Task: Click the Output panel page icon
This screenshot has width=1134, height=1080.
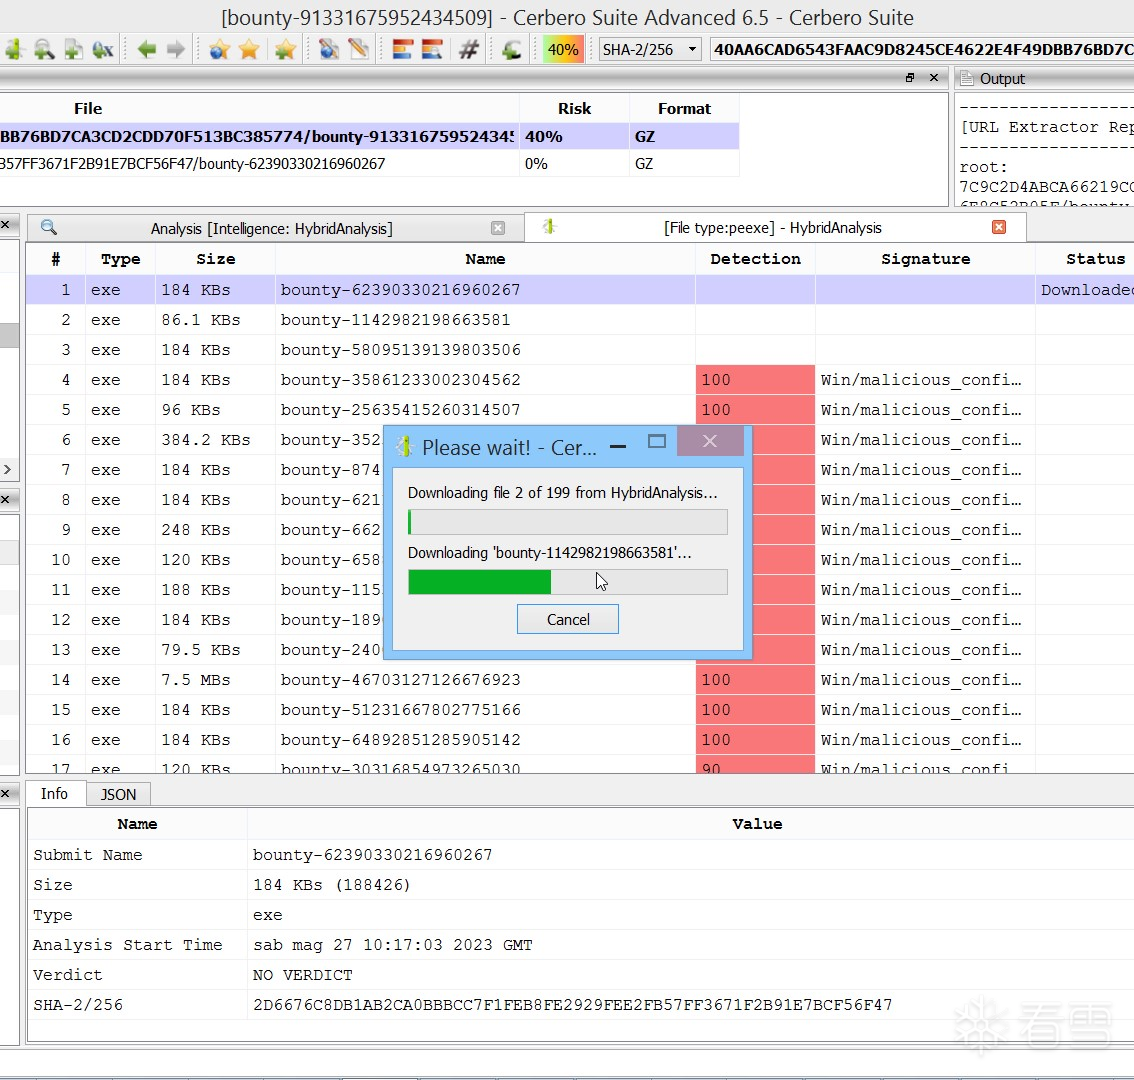Action: (967, 77)
